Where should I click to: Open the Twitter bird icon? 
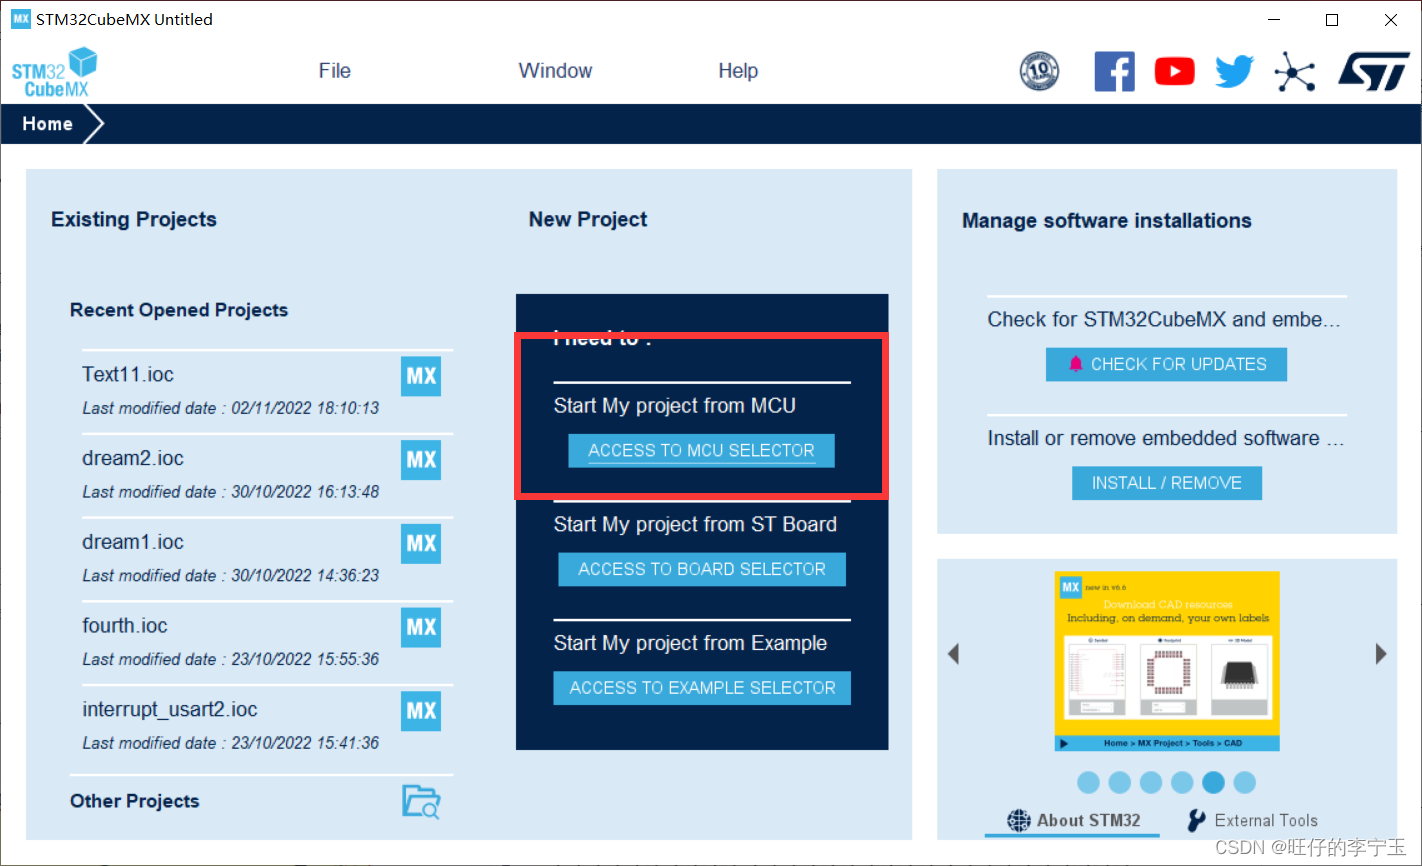click(x=1234, y=71)
